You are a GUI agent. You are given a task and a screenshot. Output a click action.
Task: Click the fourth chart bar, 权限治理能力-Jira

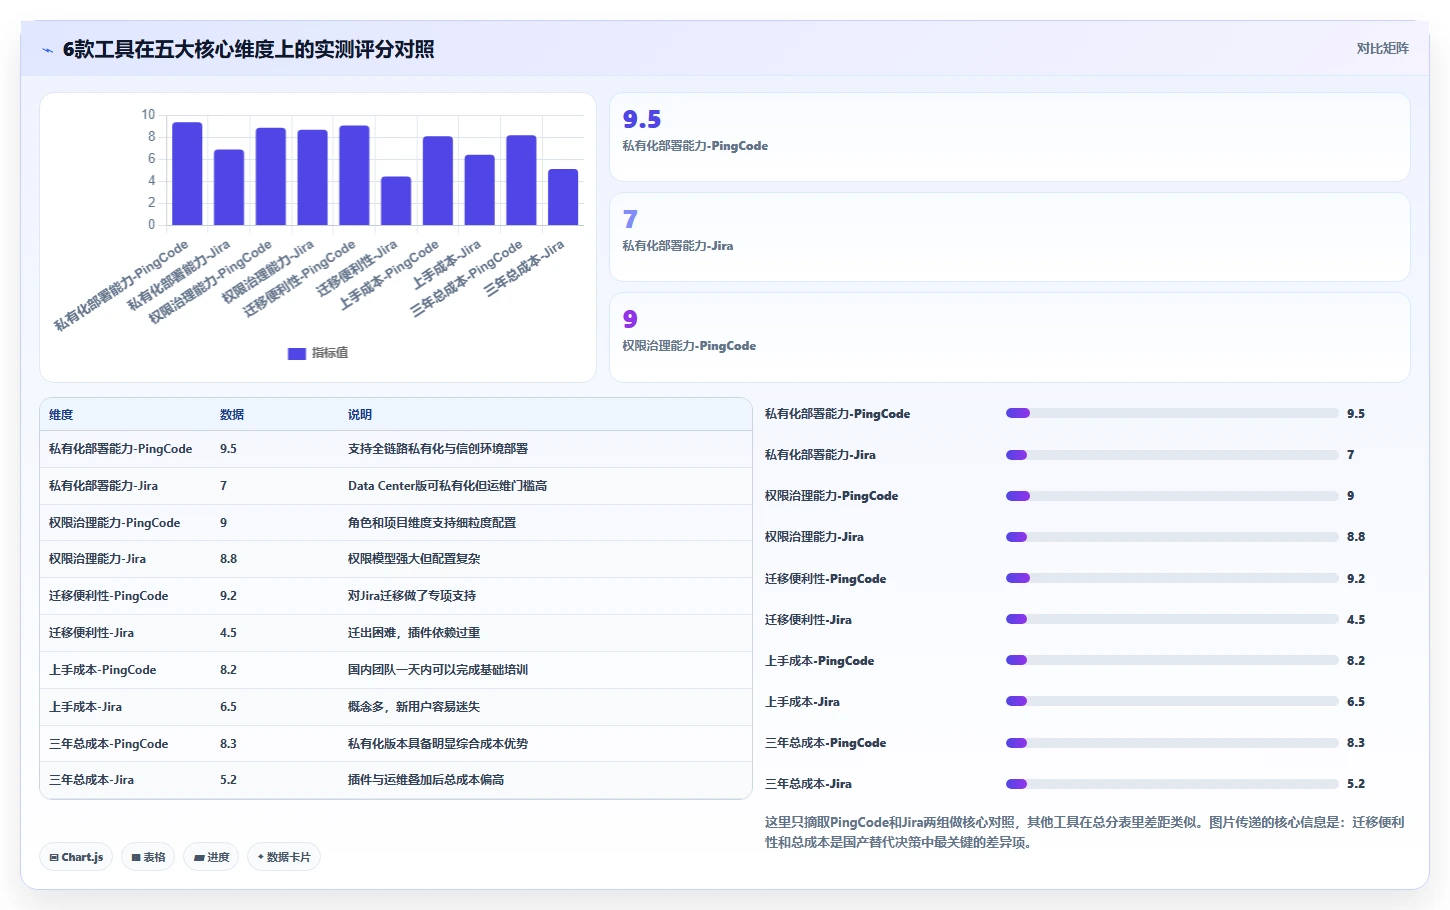(x=312, y=177)
